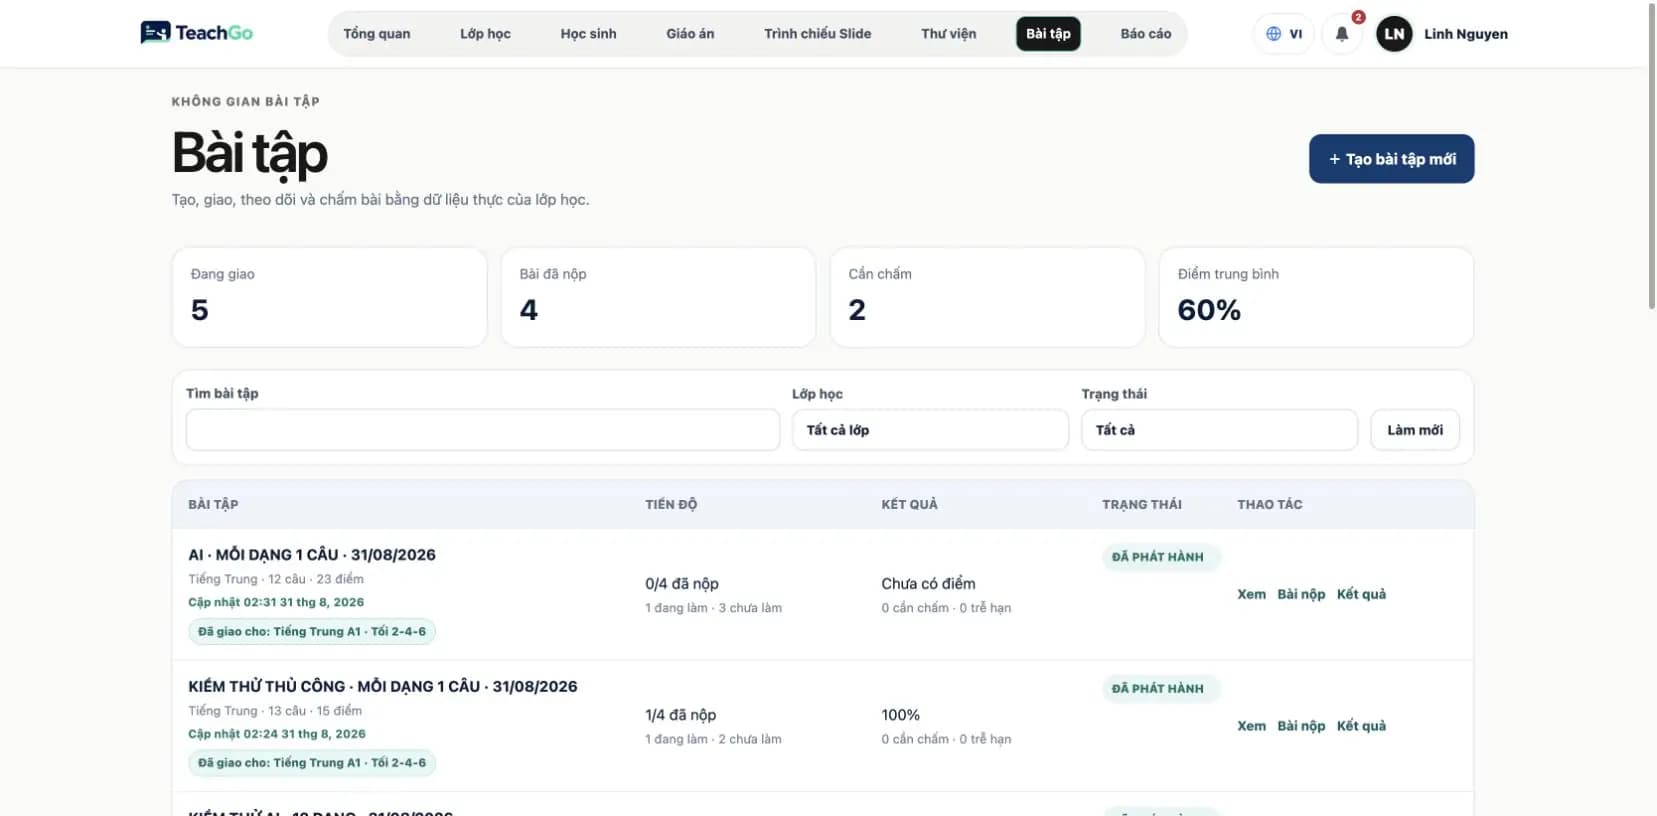Open Bài nộp for Kiểm thử thủ công row

point(1301,726)
